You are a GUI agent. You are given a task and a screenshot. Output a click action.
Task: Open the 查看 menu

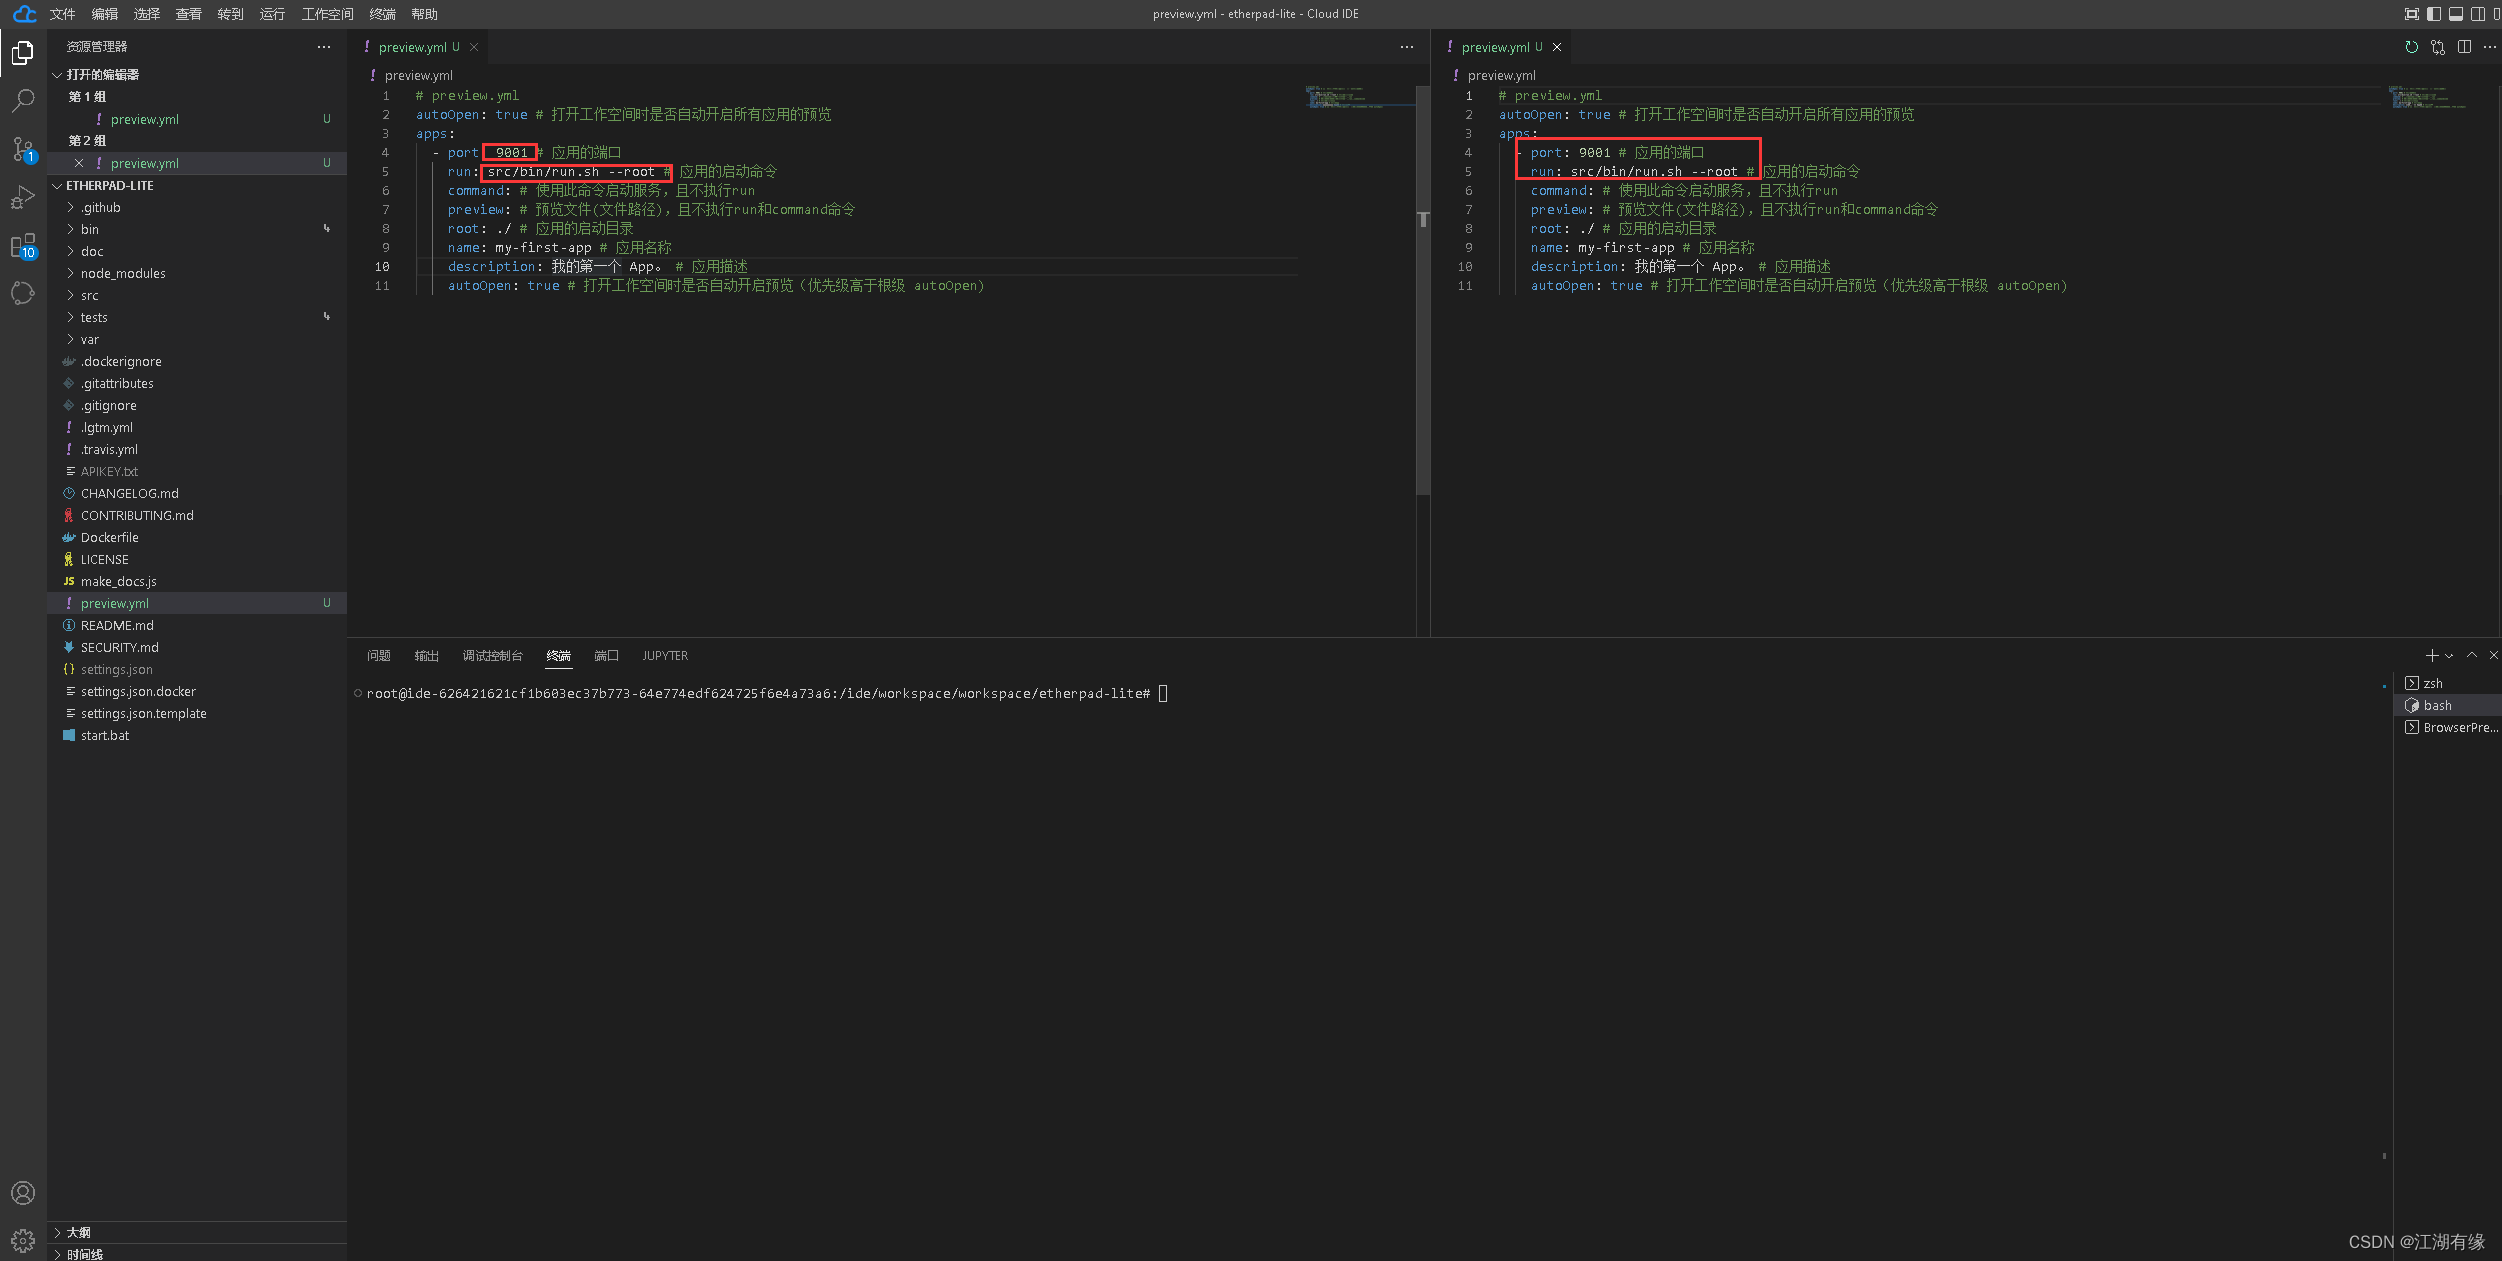pos(188,14)
